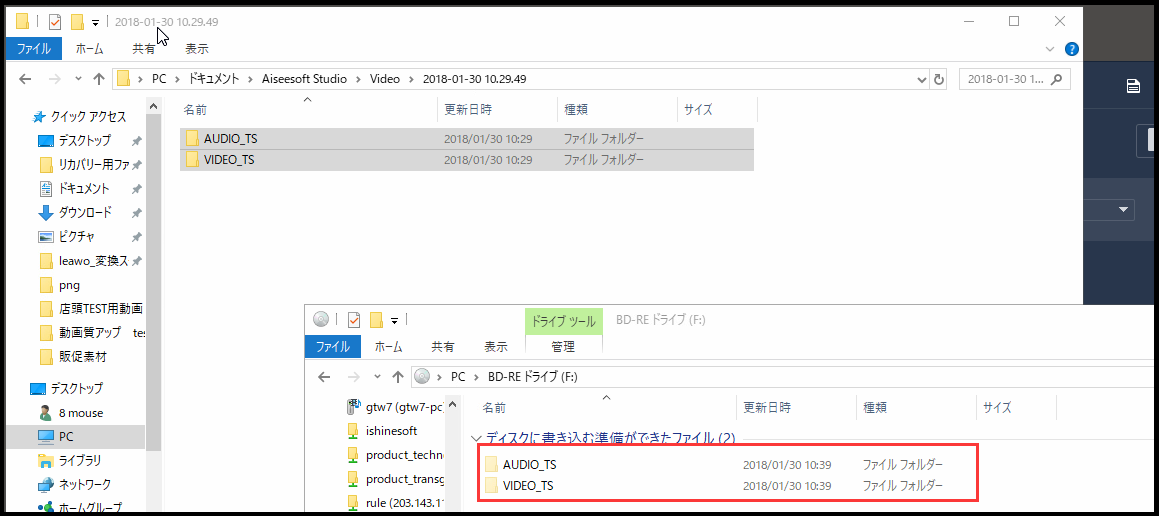
Task: Click the 表示 tab in the BD-RE drive window
Action: pyautogui.click(x=496, y=346)
